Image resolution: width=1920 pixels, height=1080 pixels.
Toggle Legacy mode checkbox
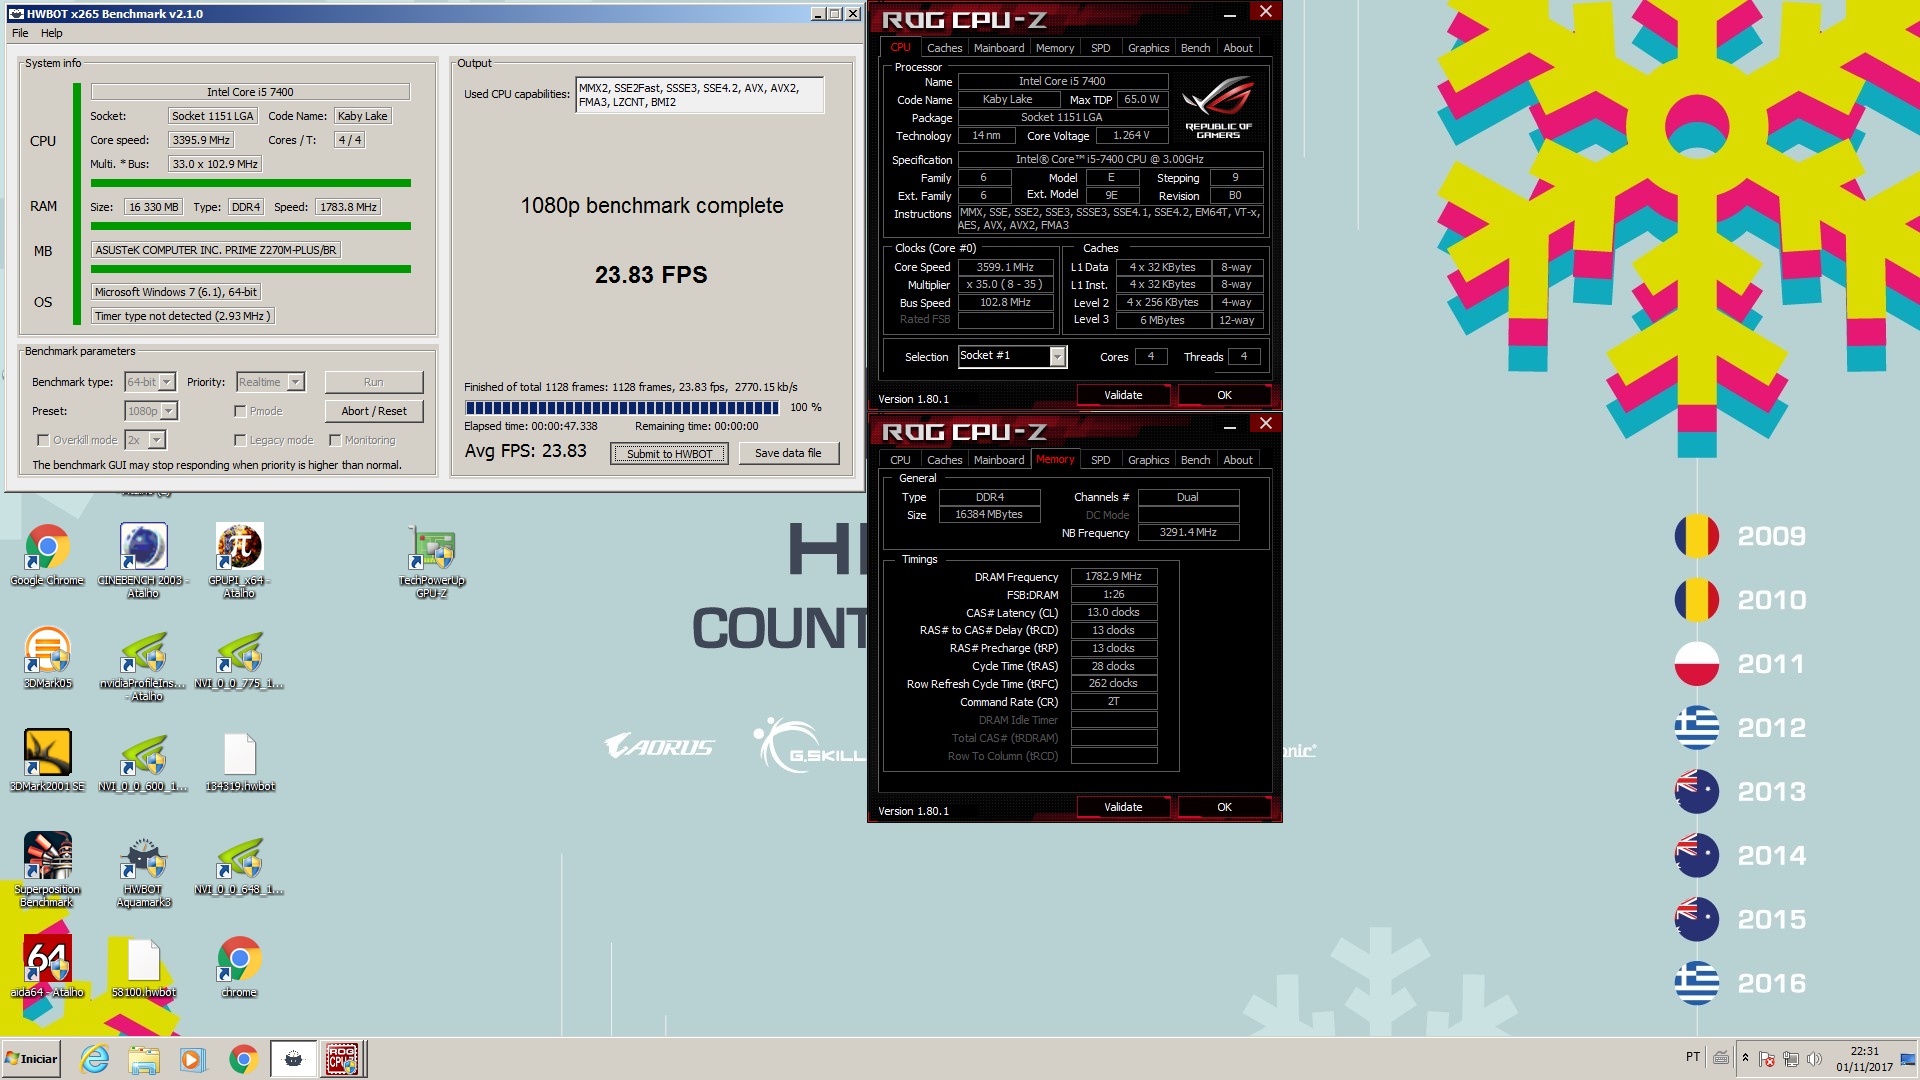pos(240,440)
